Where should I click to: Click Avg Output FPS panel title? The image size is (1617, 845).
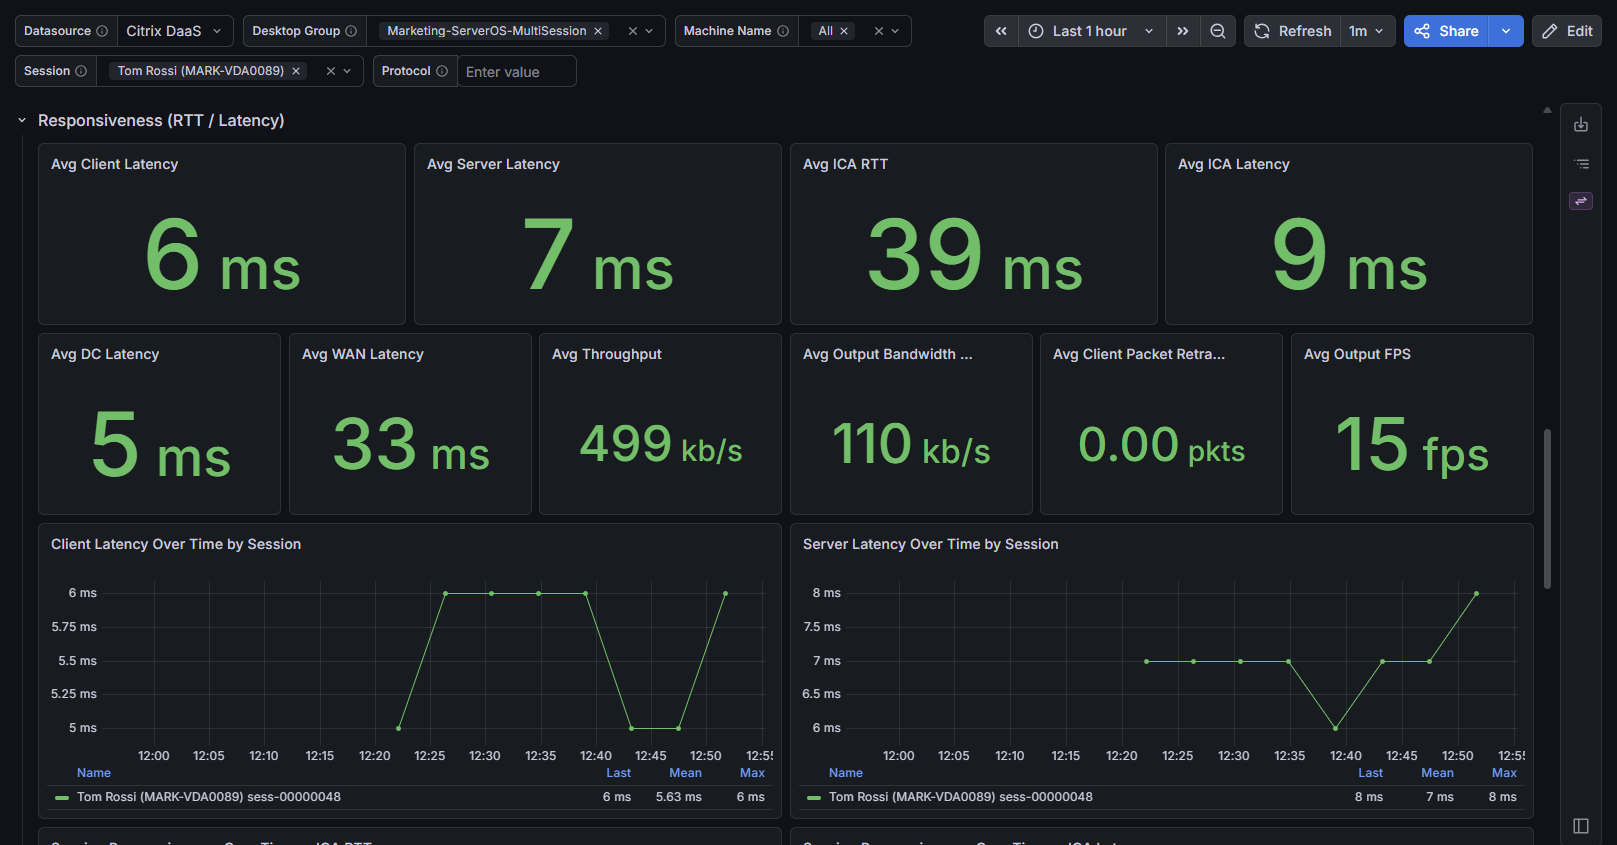(1357, 354)
